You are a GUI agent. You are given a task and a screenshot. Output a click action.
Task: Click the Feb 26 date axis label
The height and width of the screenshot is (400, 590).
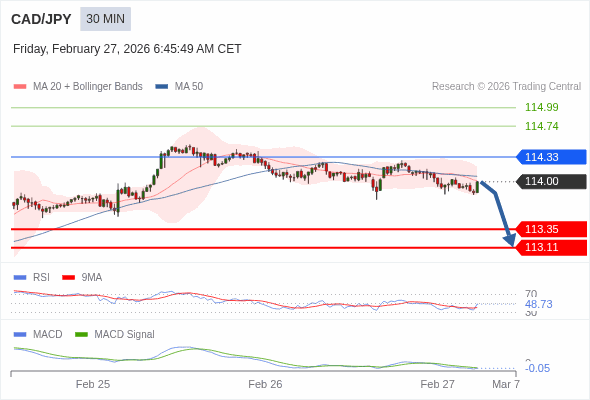[265, 384]
